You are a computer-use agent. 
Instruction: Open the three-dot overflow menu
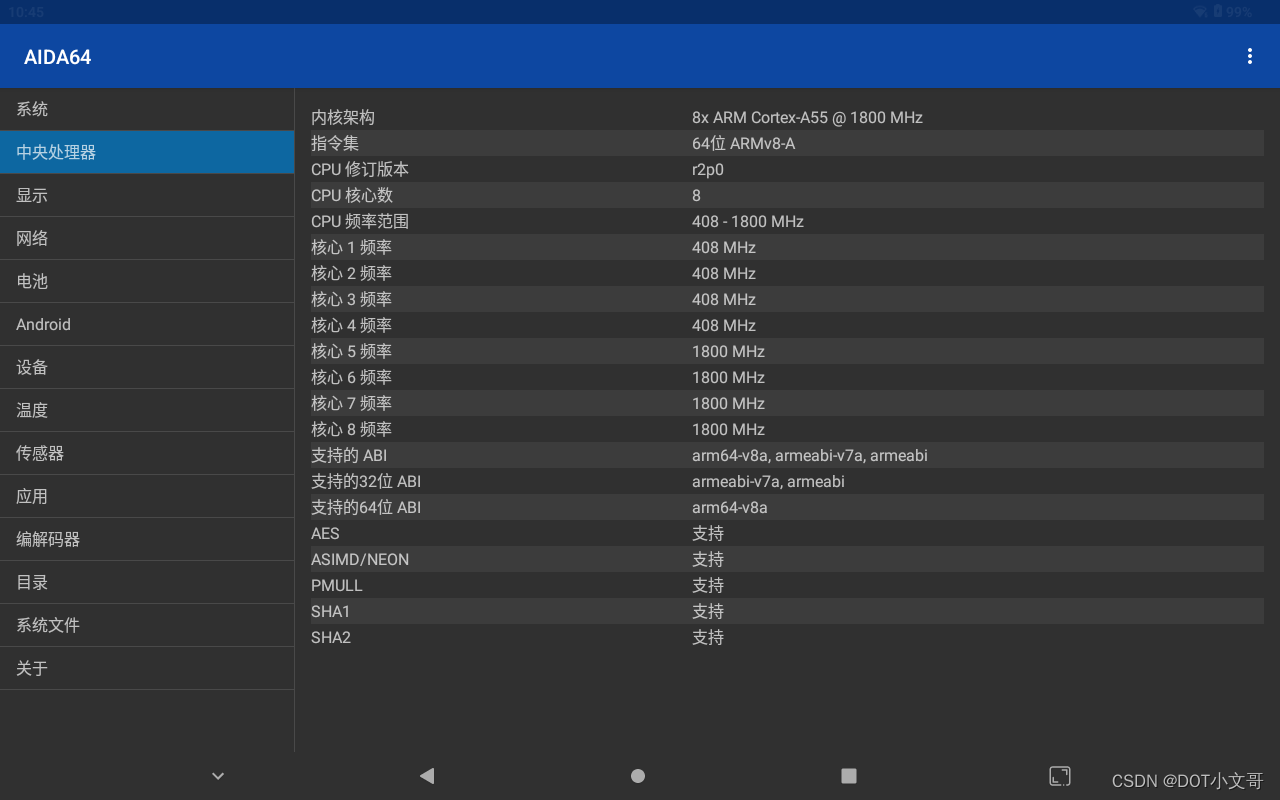1249,56
